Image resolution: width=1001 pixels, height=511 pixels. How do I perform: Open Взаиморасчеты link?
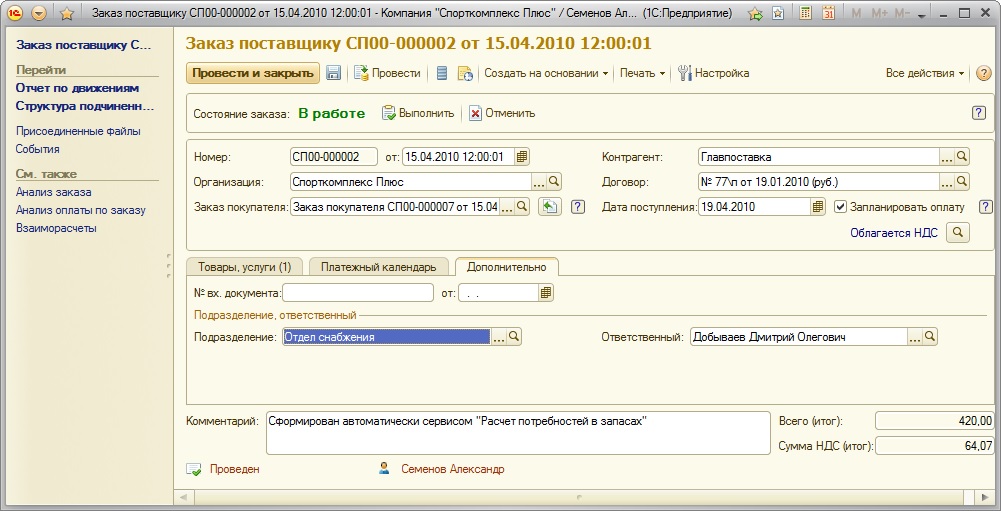tap(56, 227)
